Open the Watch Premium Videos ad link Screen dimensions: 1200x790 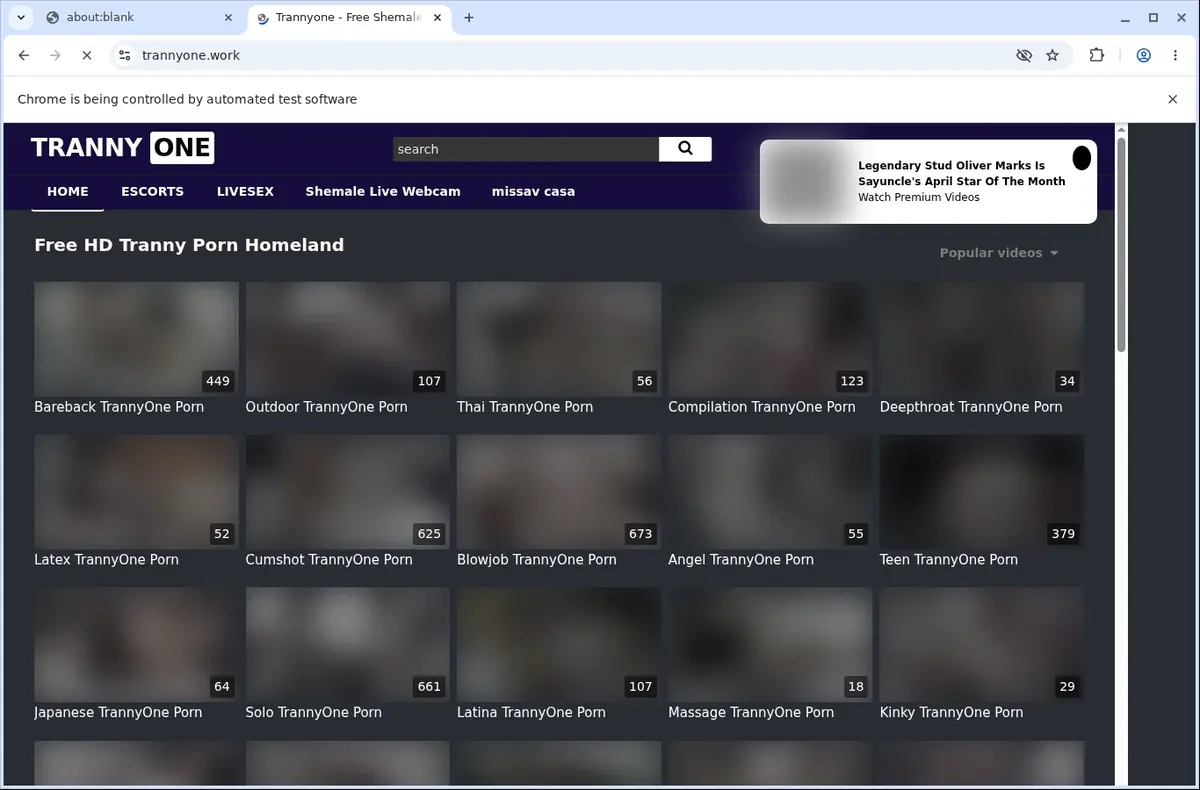click(918, 198)
